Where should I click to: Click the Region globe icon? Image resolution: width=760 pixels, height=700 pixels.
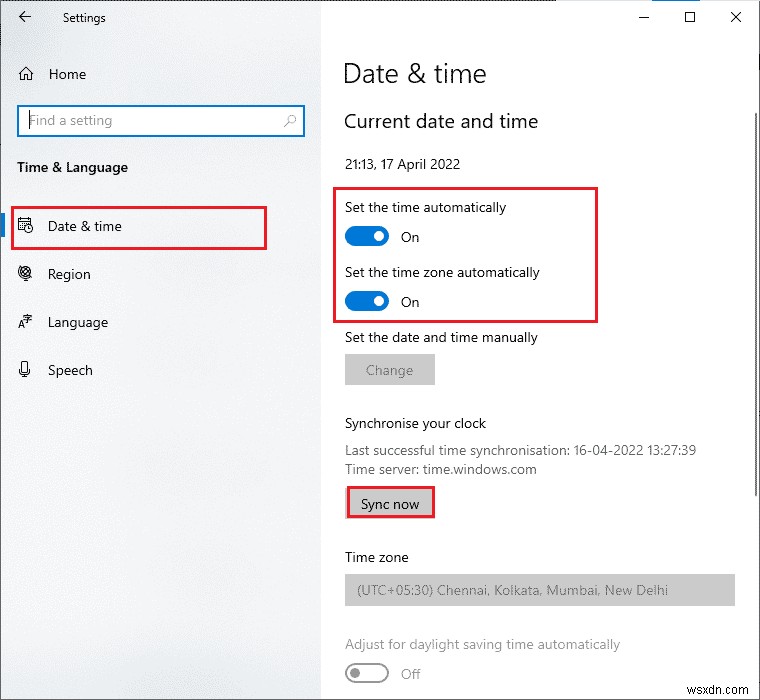[26, 274]
